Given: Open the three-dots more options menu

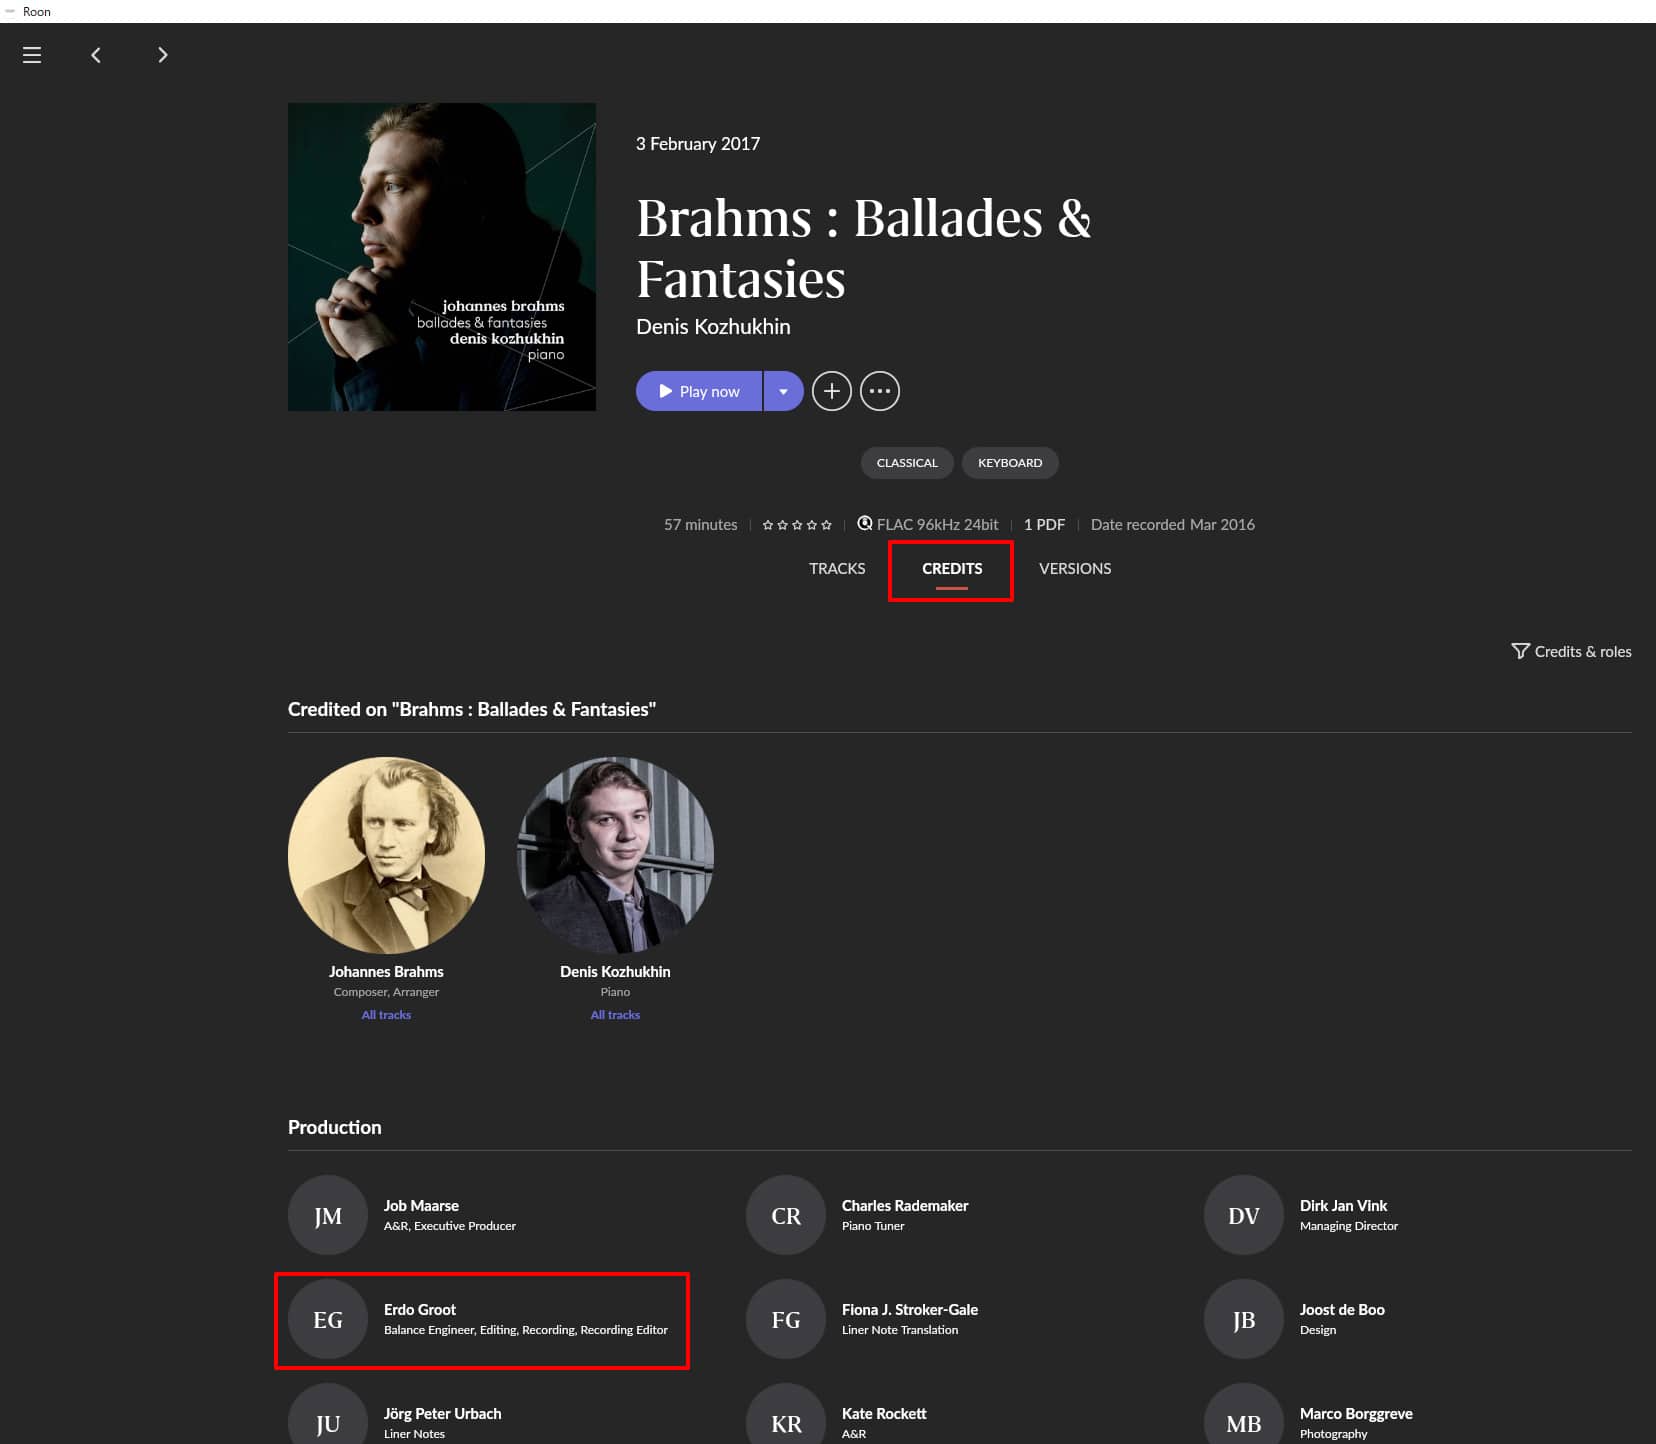Looking at the screenshot, I should [880, 391].
